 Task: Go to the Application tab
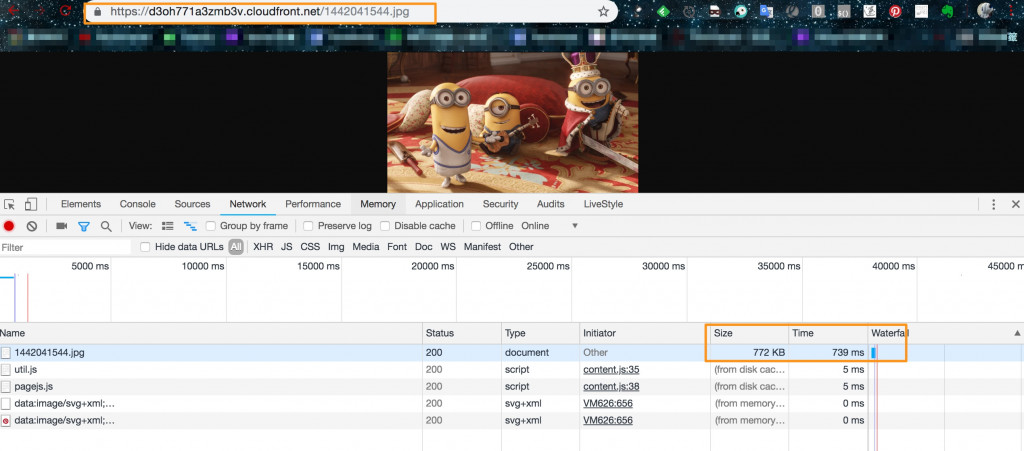440,204
